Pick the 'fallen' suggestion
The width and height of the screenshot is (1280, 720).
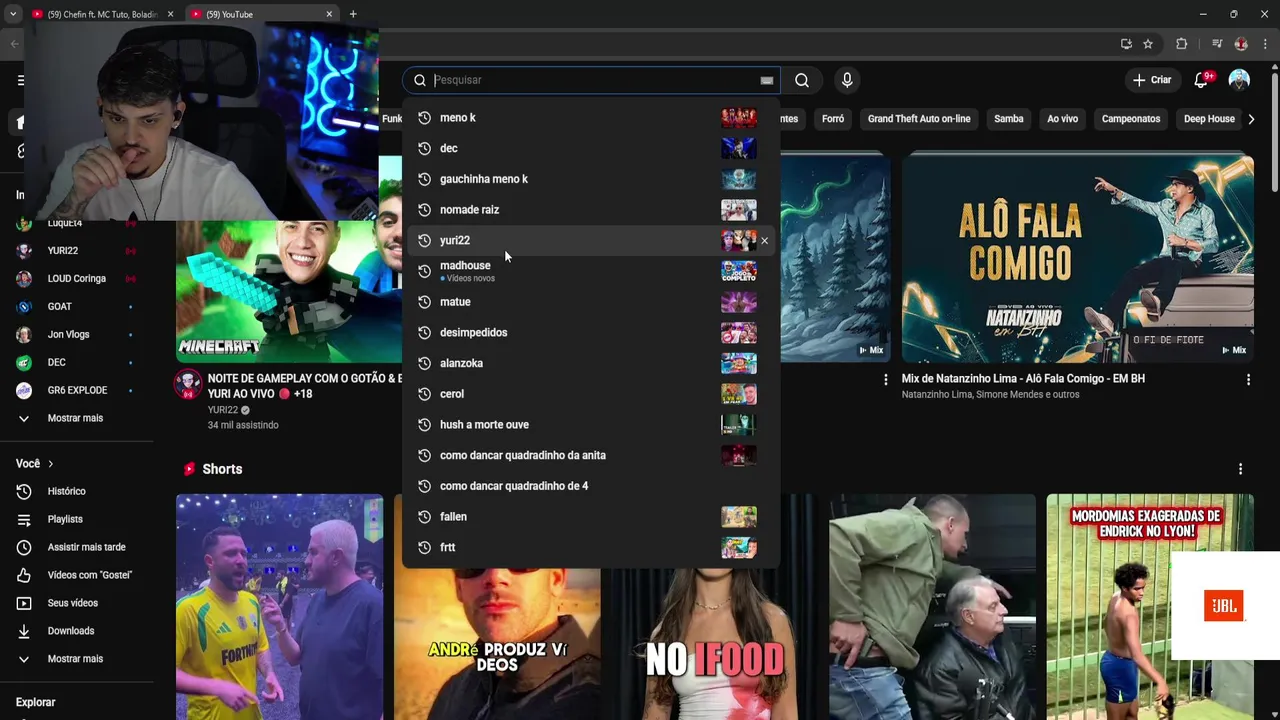pyautogui.click(x=591, y=517)
